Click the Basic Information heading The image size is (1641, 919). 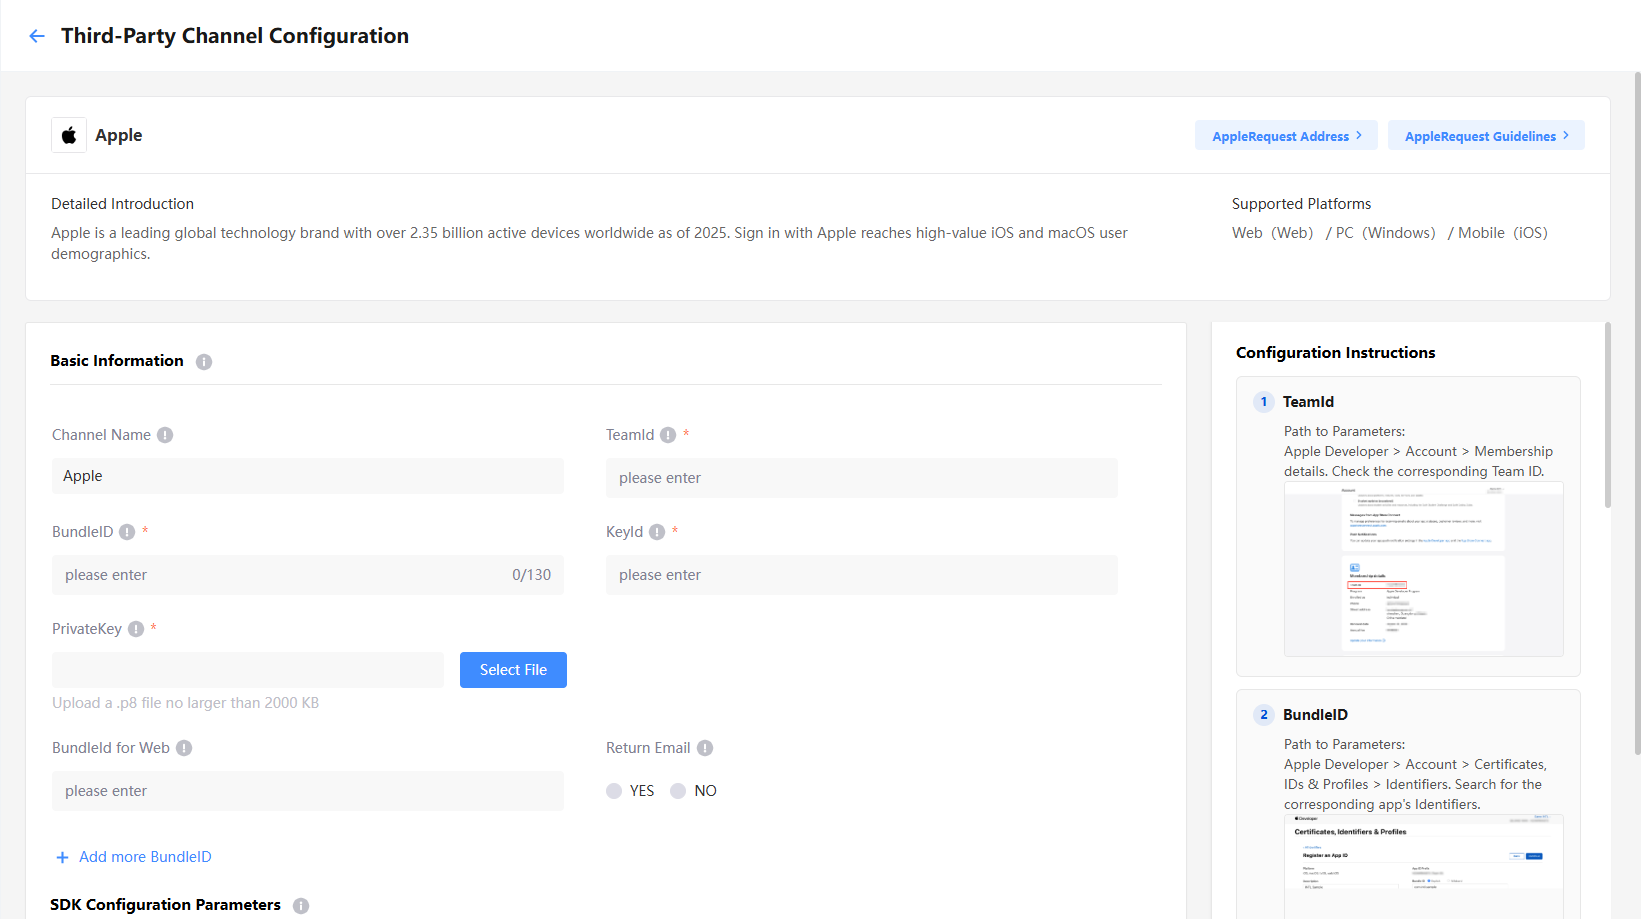point(117,361)
